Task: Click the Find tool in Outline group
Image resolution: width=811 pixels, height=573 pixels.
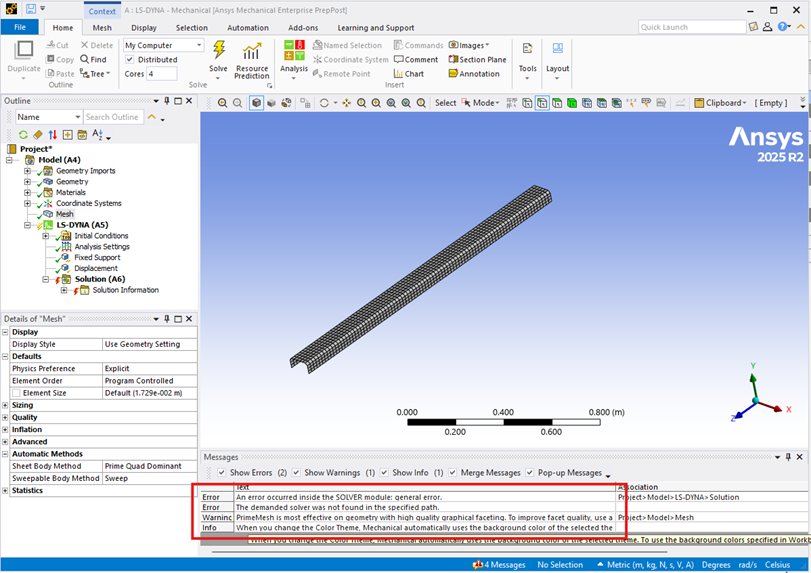Action: point(91,60)
